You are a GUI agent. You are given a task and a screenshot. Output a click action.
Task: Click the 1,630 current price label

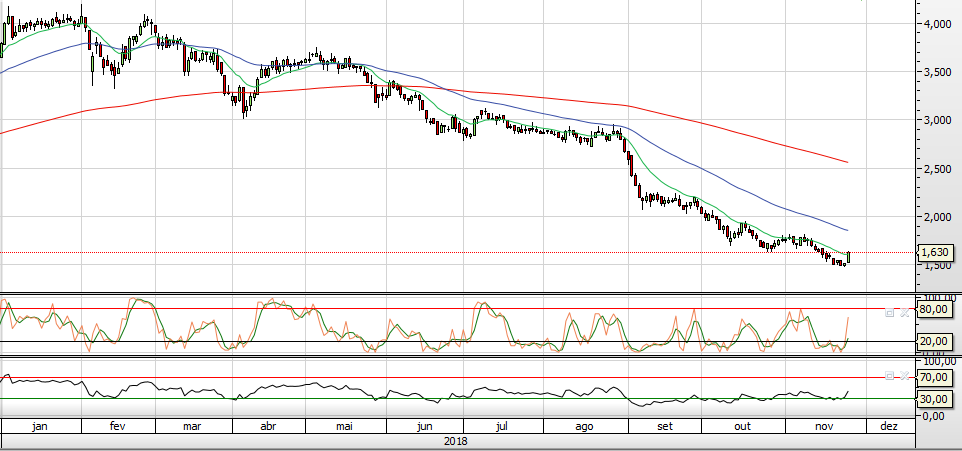click(x=935, y=253)
